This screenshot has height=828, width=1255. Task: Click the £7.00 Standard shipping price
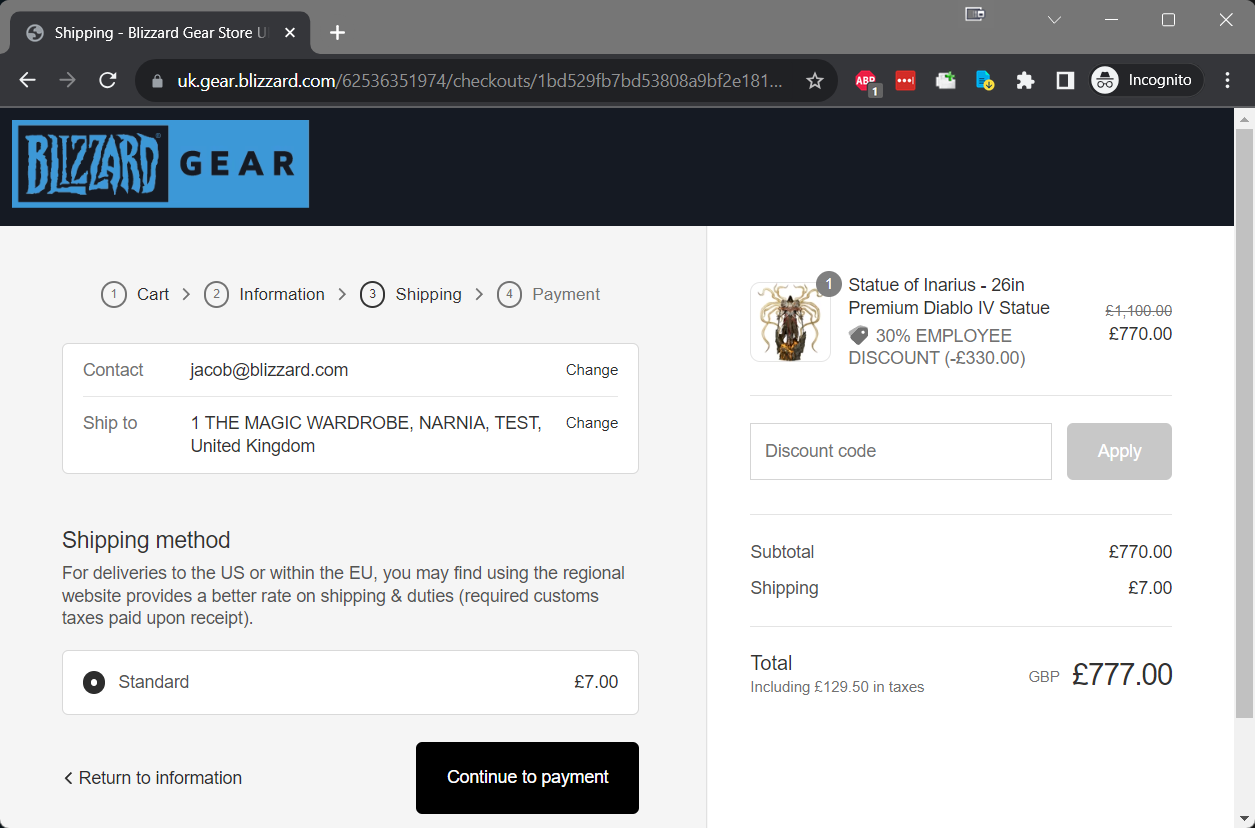[x=596, y=683]
